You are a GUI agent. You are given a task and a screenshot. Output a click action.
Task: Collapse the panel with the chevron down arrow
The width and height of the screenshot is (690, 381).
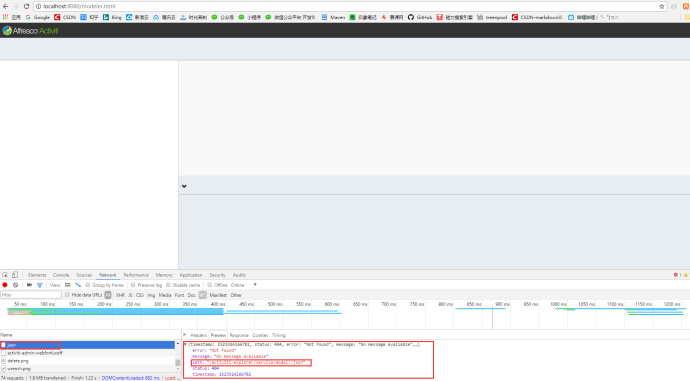tap(184, 186)
